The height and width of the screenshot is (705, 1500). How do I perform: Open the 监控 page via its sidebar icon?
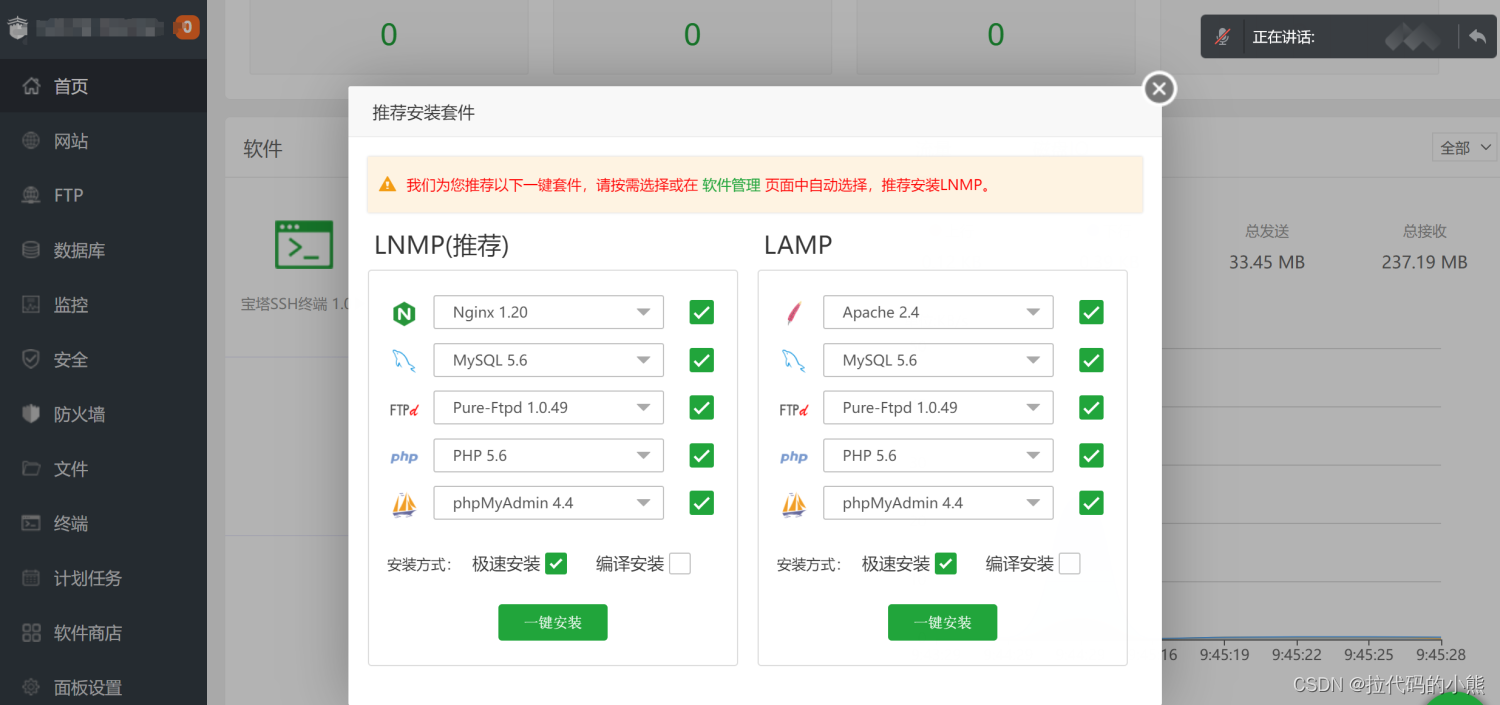(68, 304)
